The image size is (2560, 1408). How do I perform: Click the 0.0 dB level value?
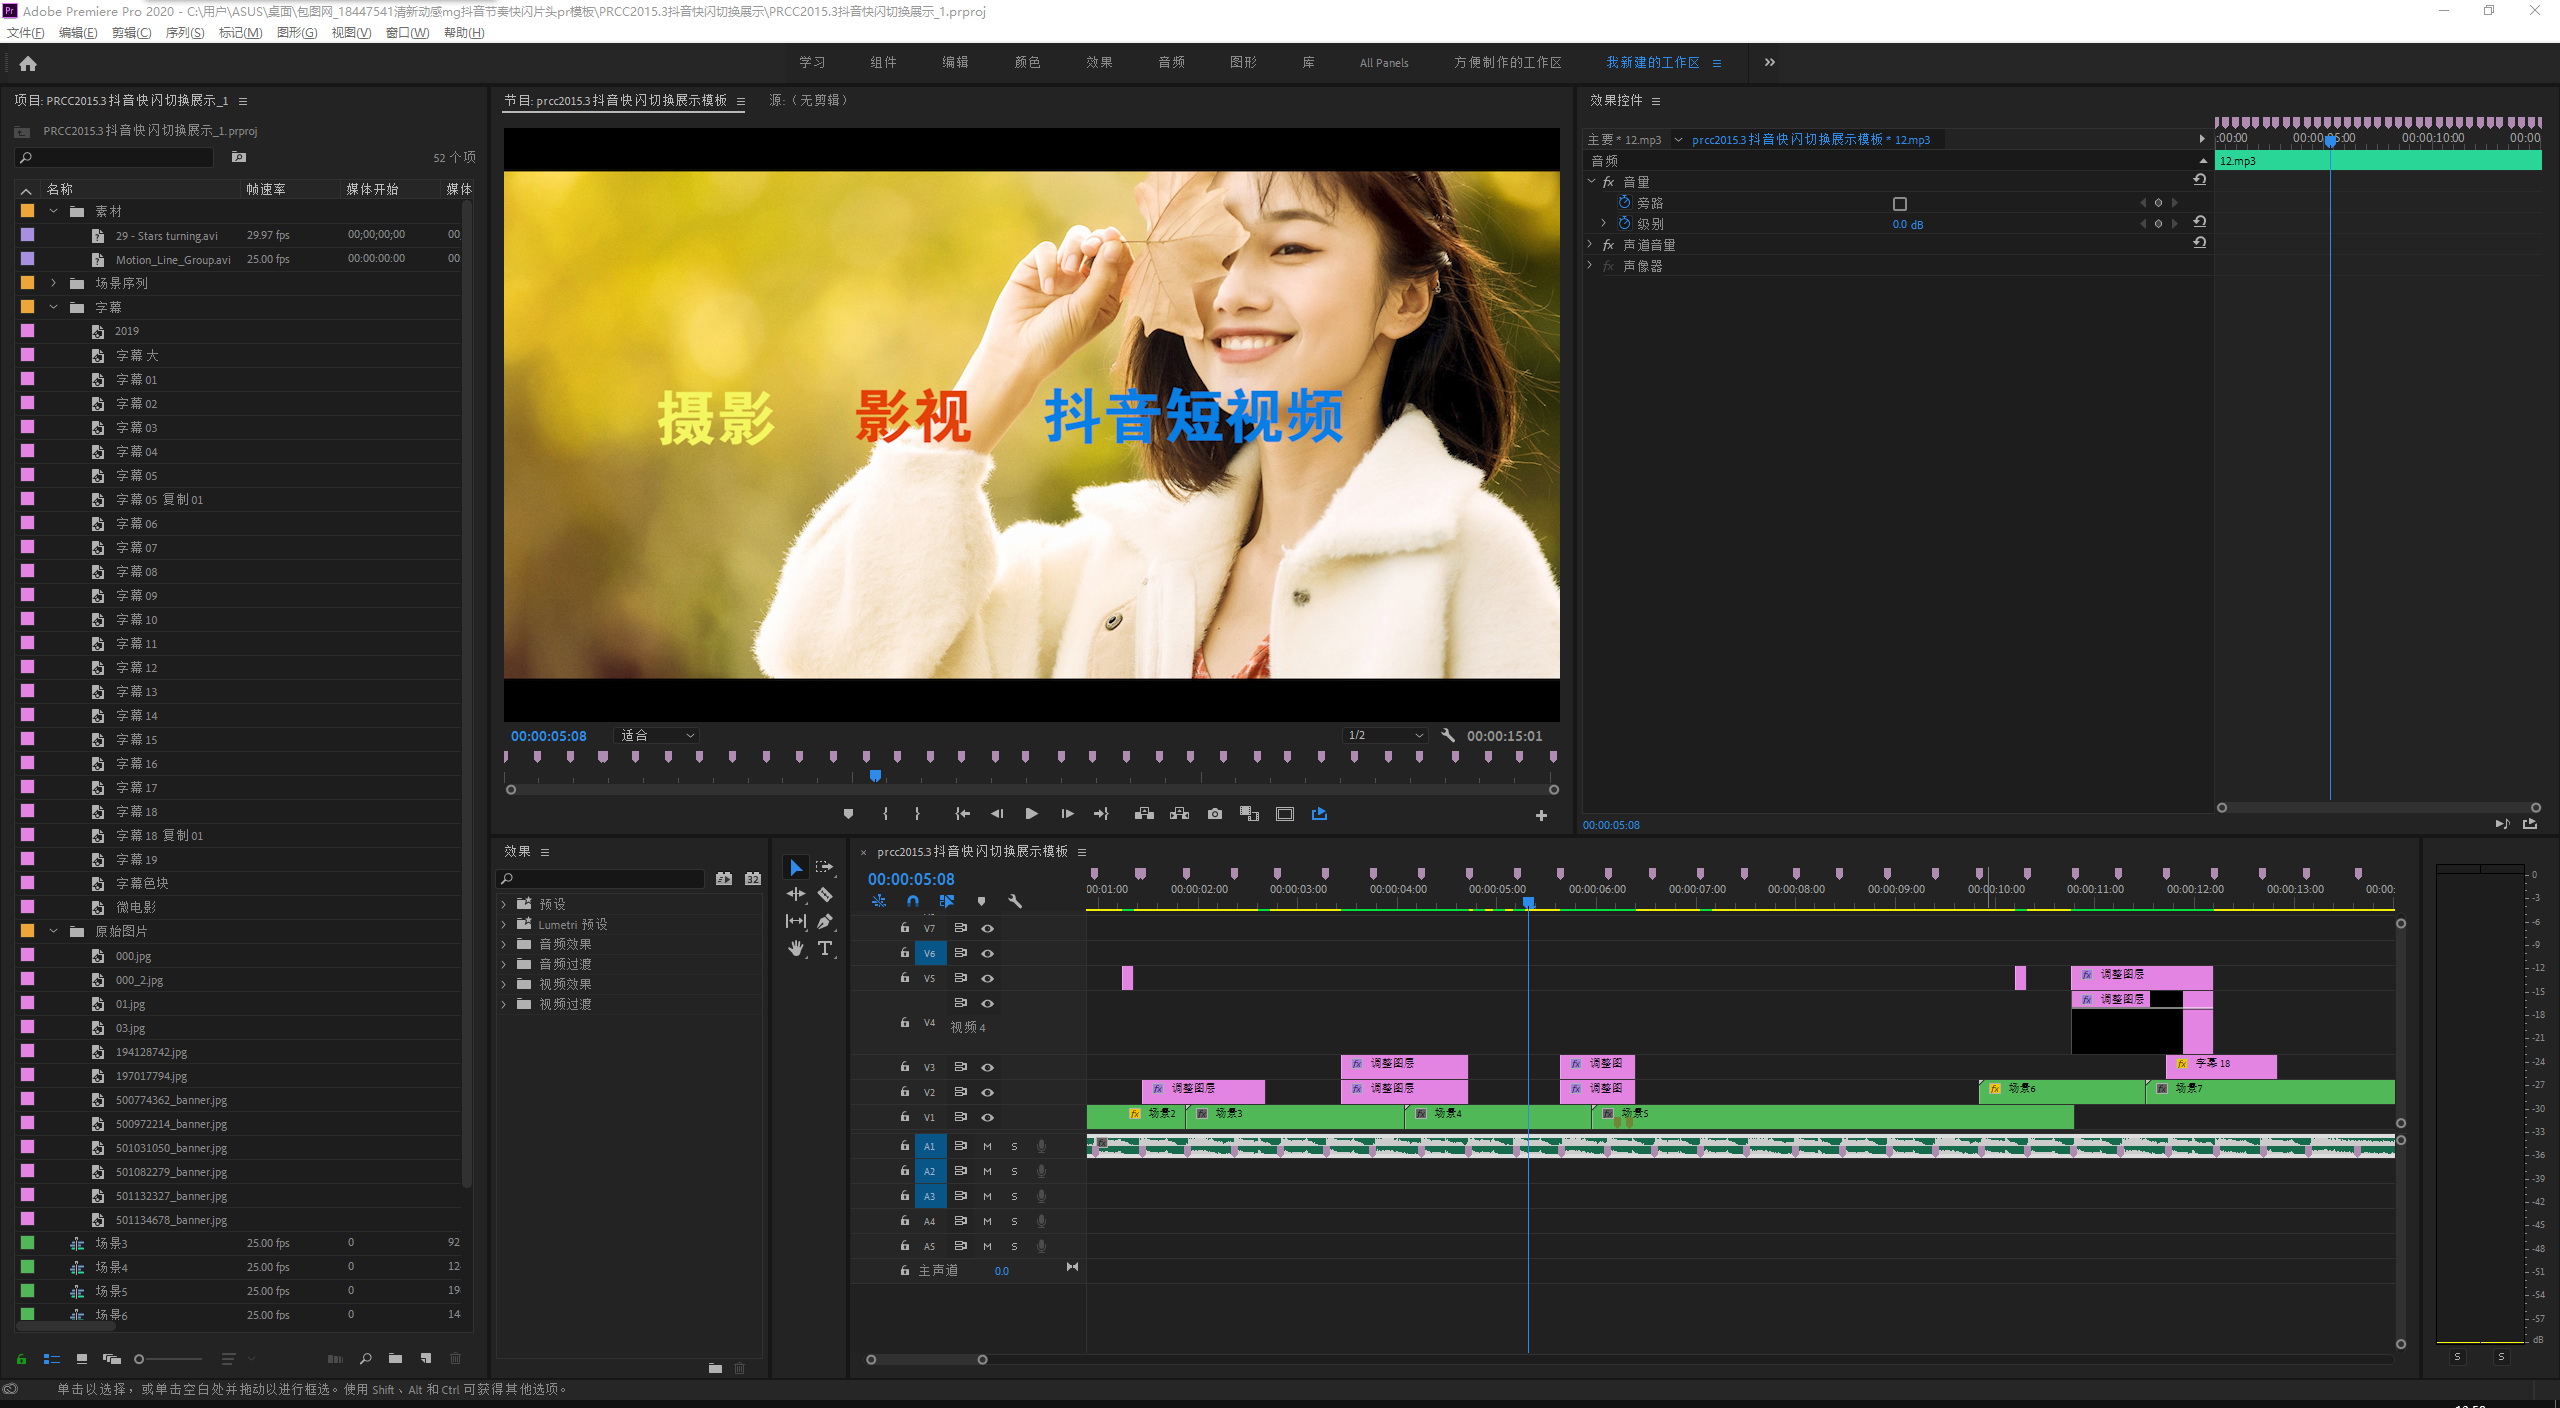1907,224
